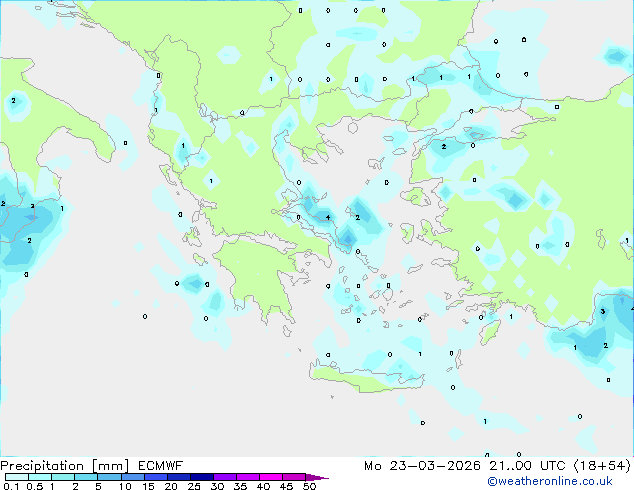Select the 20–25 mm dark blue legend swatch
The height and width of the screenshot is (490, 634).
coord(179,477)
